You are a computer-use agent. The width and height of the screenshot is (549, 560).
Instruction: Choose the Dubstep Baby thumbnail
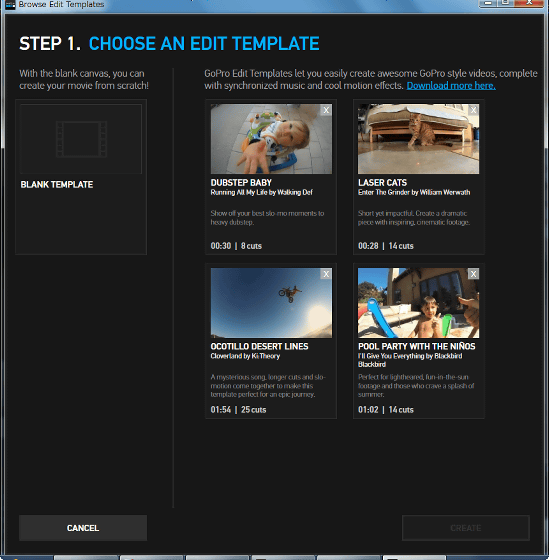[x=271, y=139]
